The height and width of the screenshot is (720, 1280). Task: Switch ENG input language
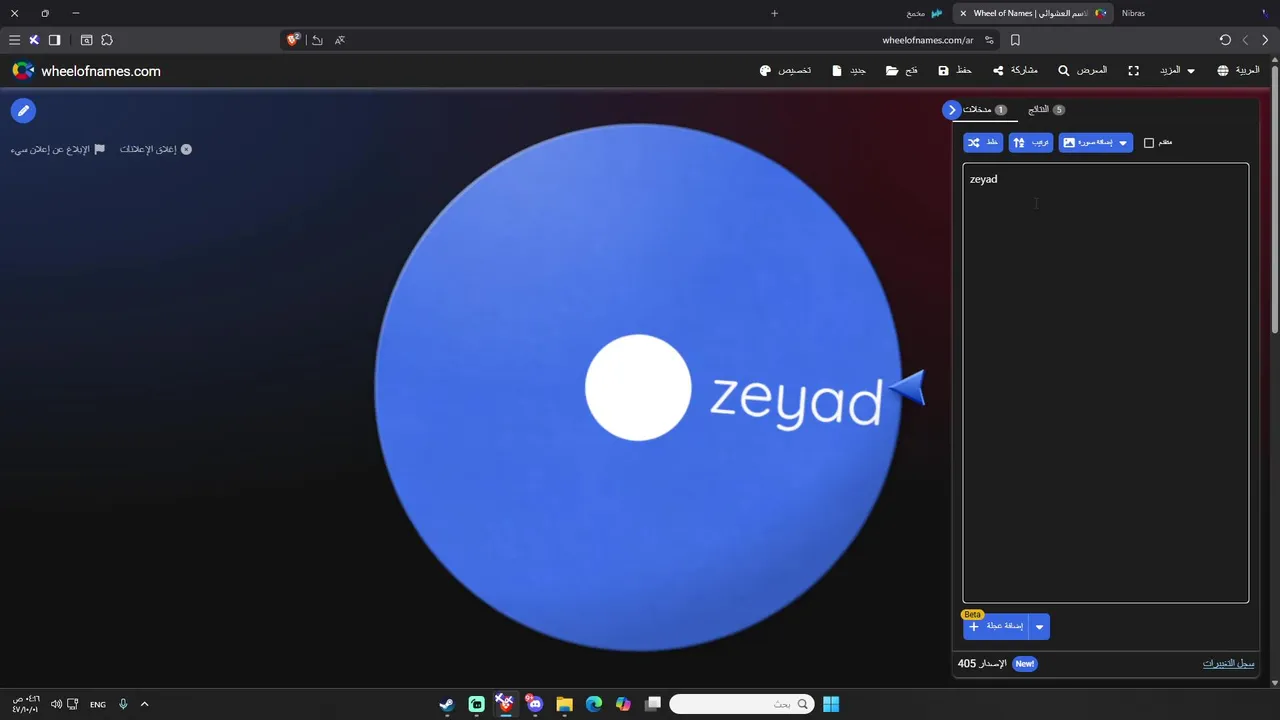click(97, 704)
